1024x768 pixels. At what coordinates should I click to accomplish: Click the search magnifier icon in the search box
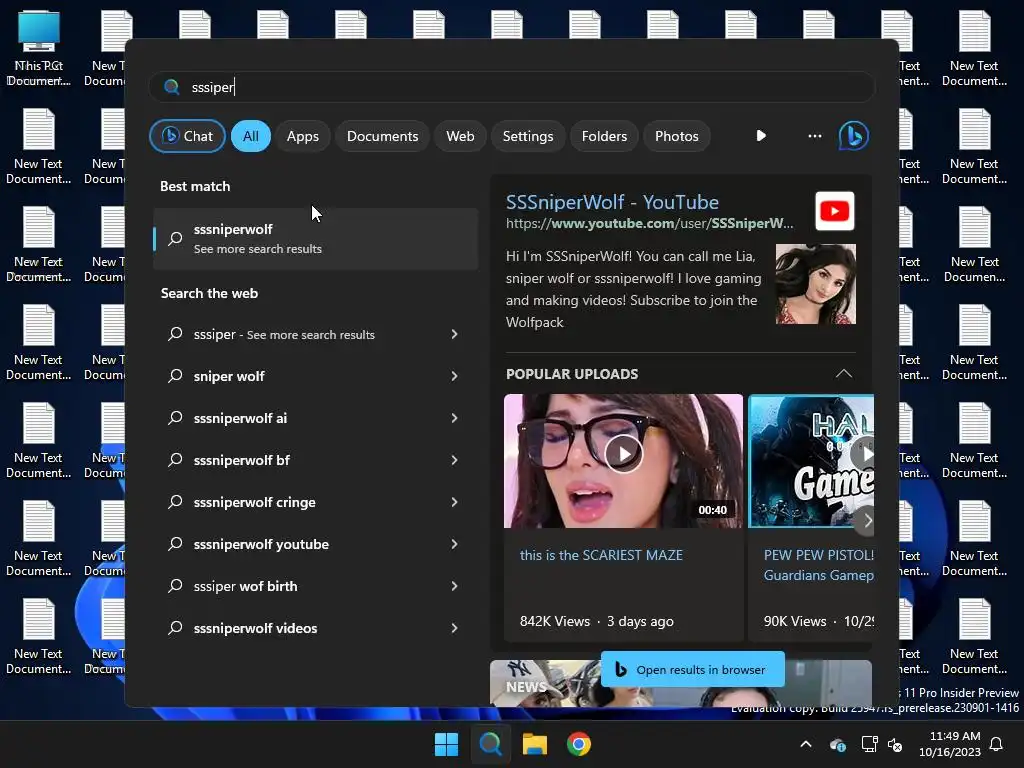(172, 87)
